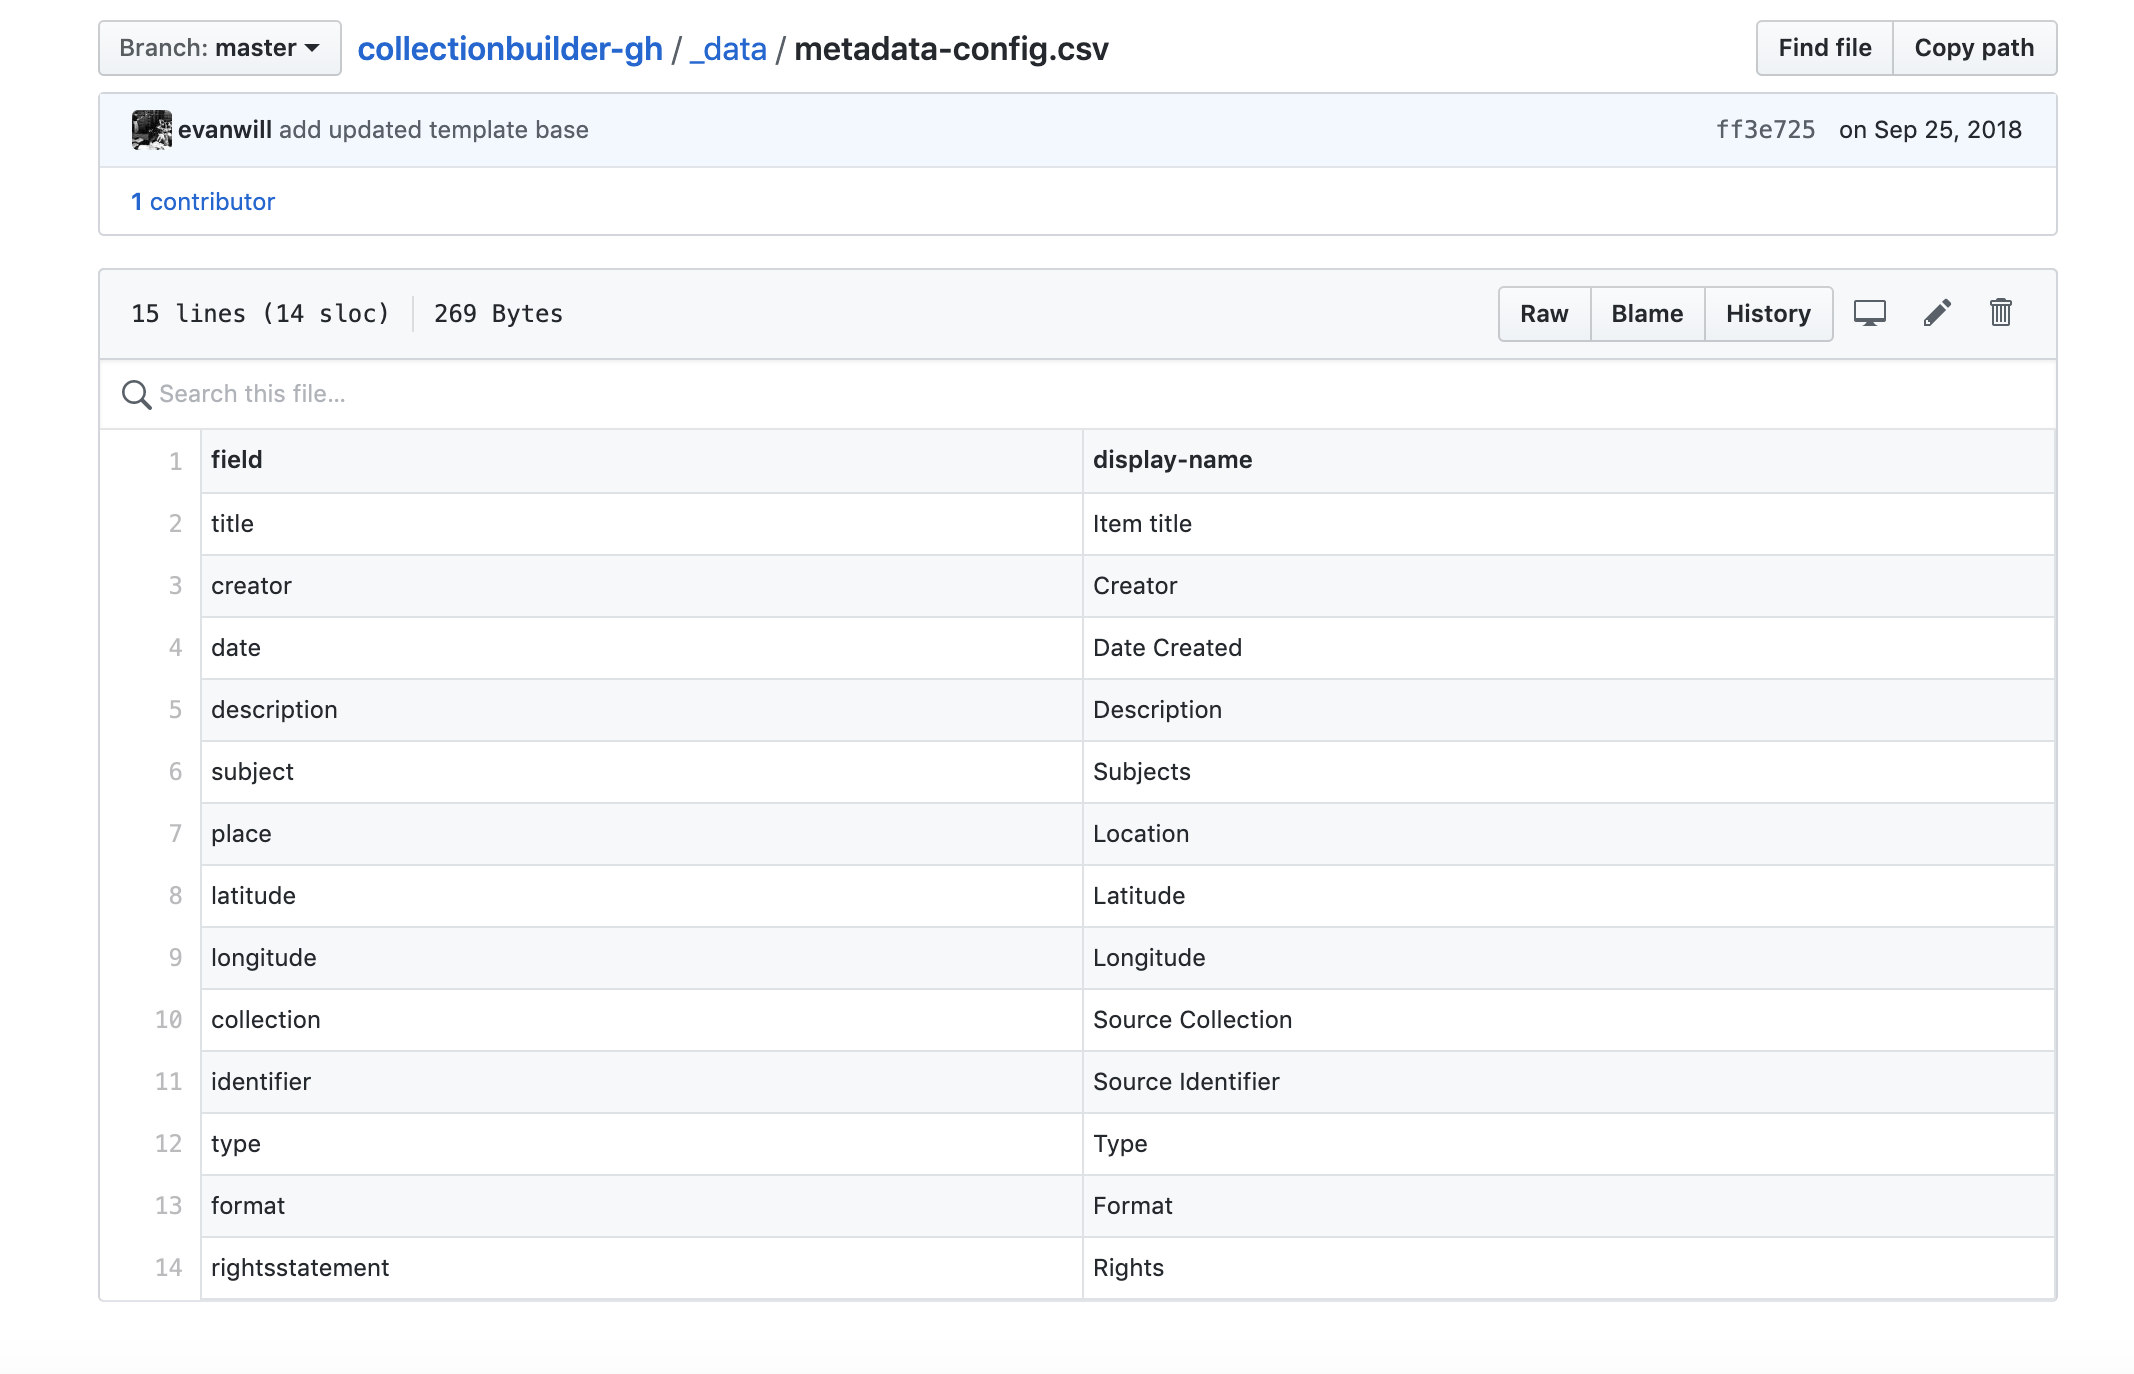The height and width of the screenshot is (1374, 2134).
Task: Click the Find file button
Action: (1824, 48)
